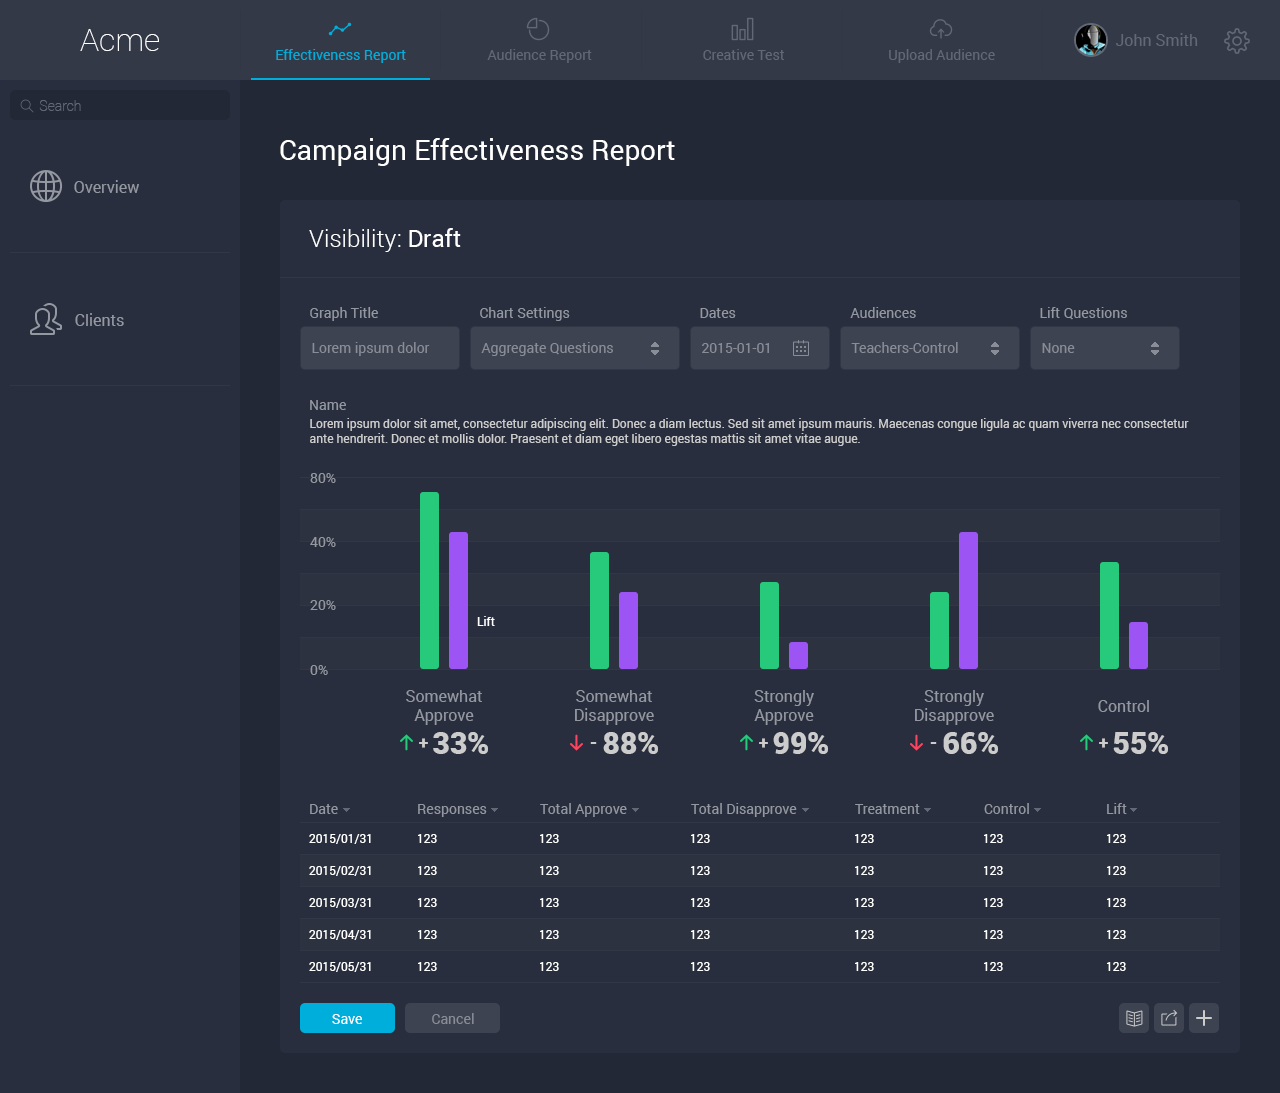
Task: Sort table by Total Approve column
Action: pos(589,809)
